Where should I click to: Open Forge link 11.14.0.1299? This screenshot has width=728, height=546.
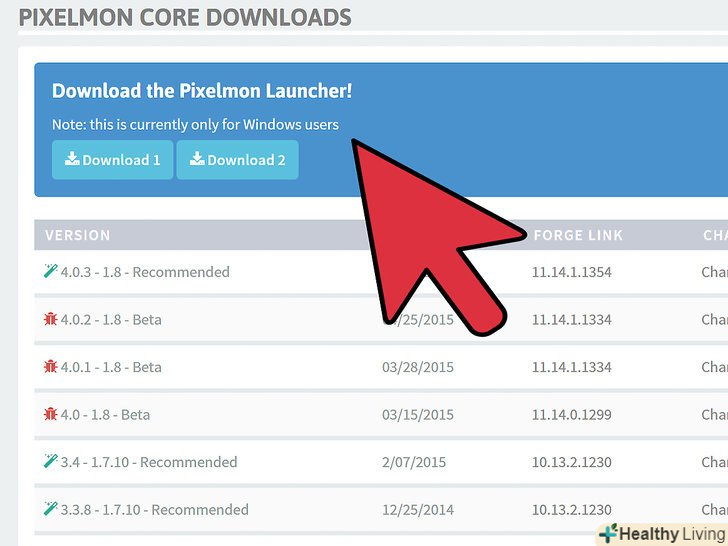(x=572, y=415)
